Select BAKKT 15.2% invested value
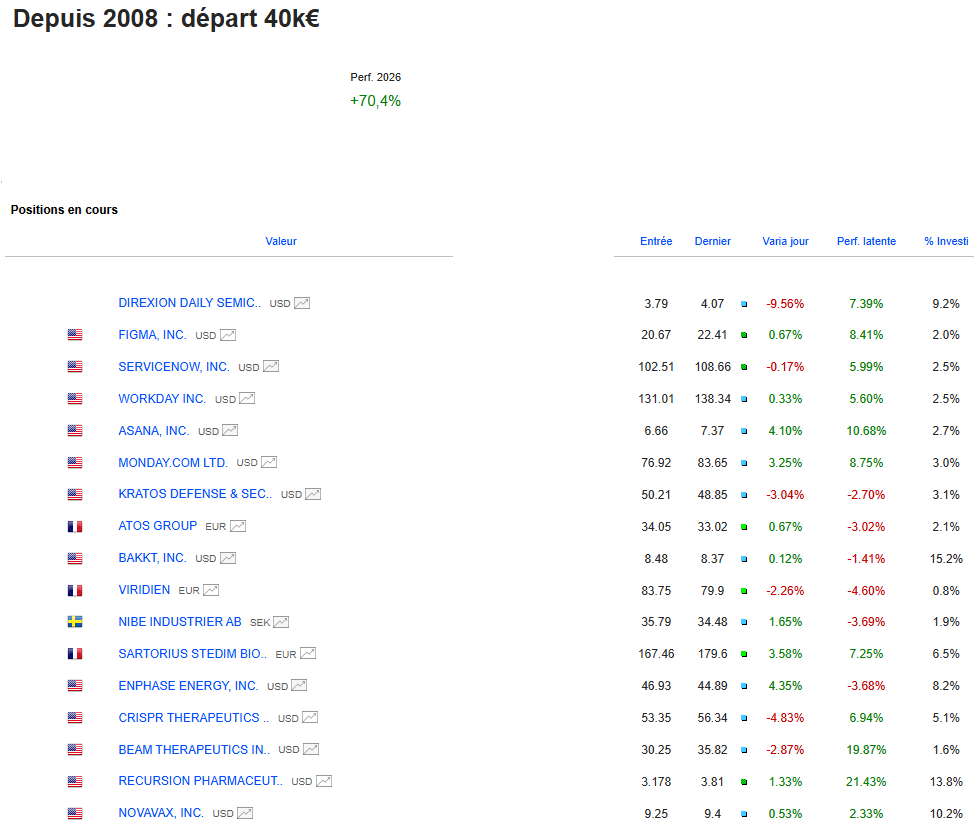974x832 pixels. coord(946,559)
